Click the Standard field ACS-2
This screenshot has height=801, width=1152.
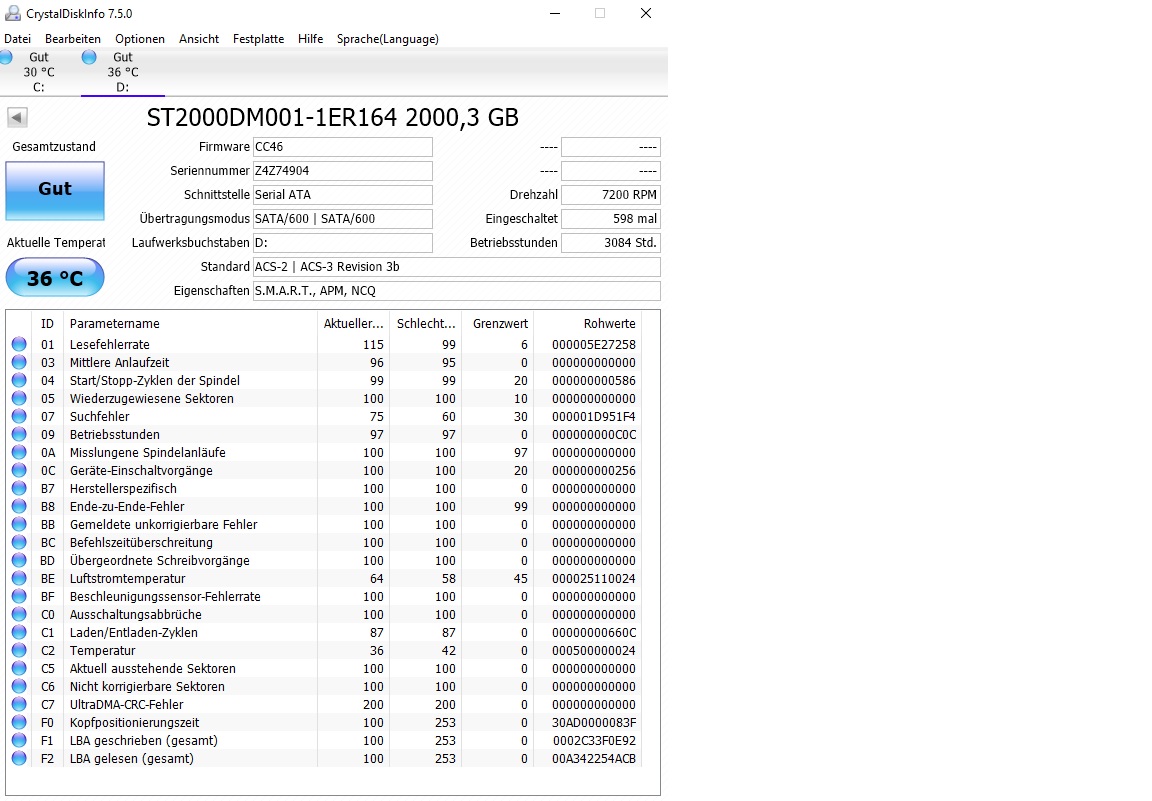(x=456, y=267)
